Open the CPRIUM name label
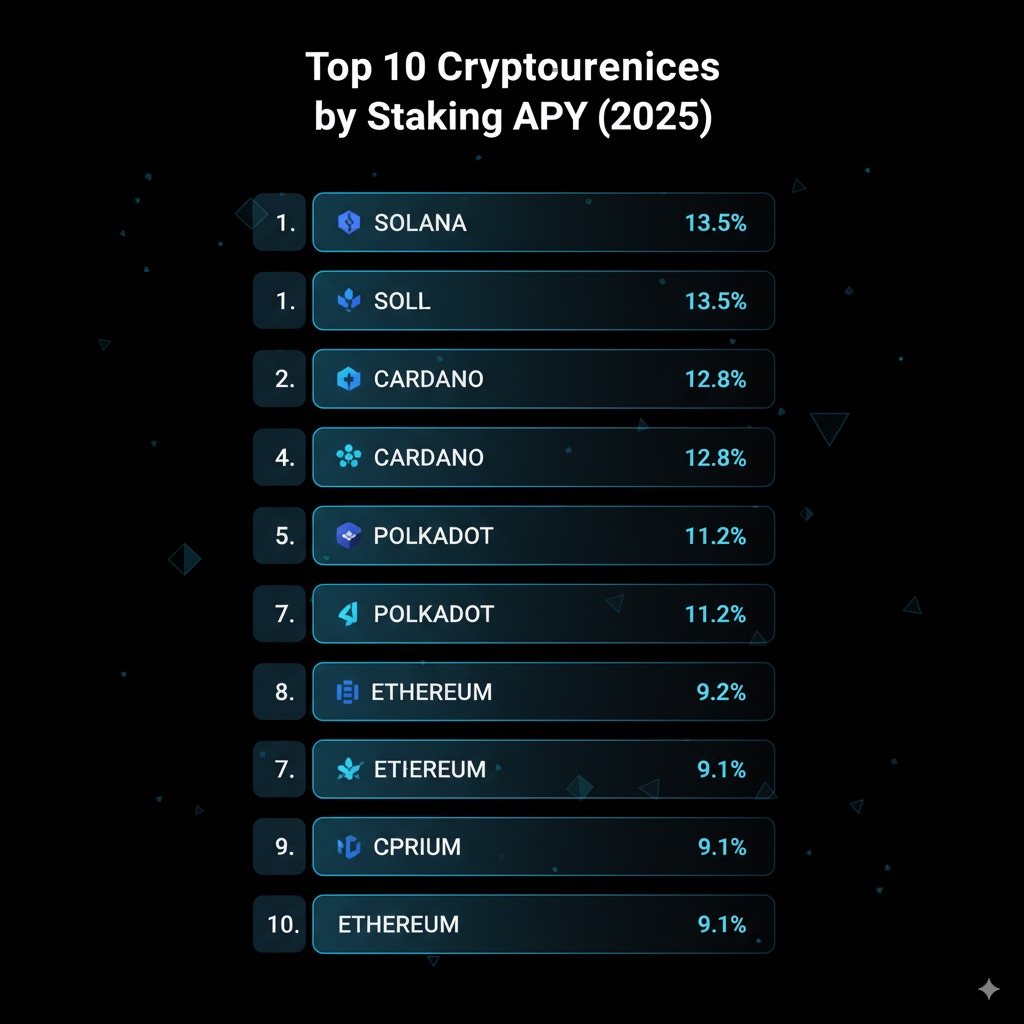 point(417,847)
